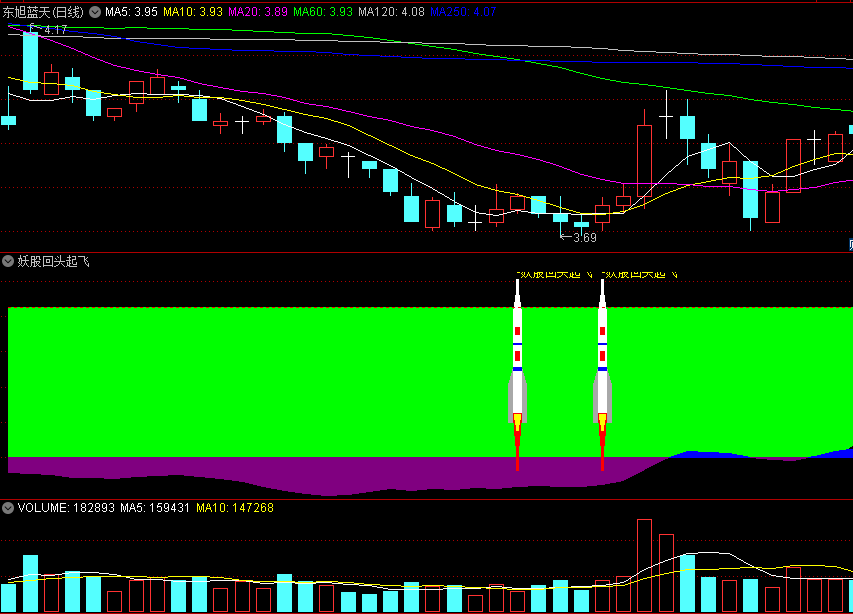Screen dimensions: 853x614
Task: Click the right rocket signal icon
Action: (602, 375)
